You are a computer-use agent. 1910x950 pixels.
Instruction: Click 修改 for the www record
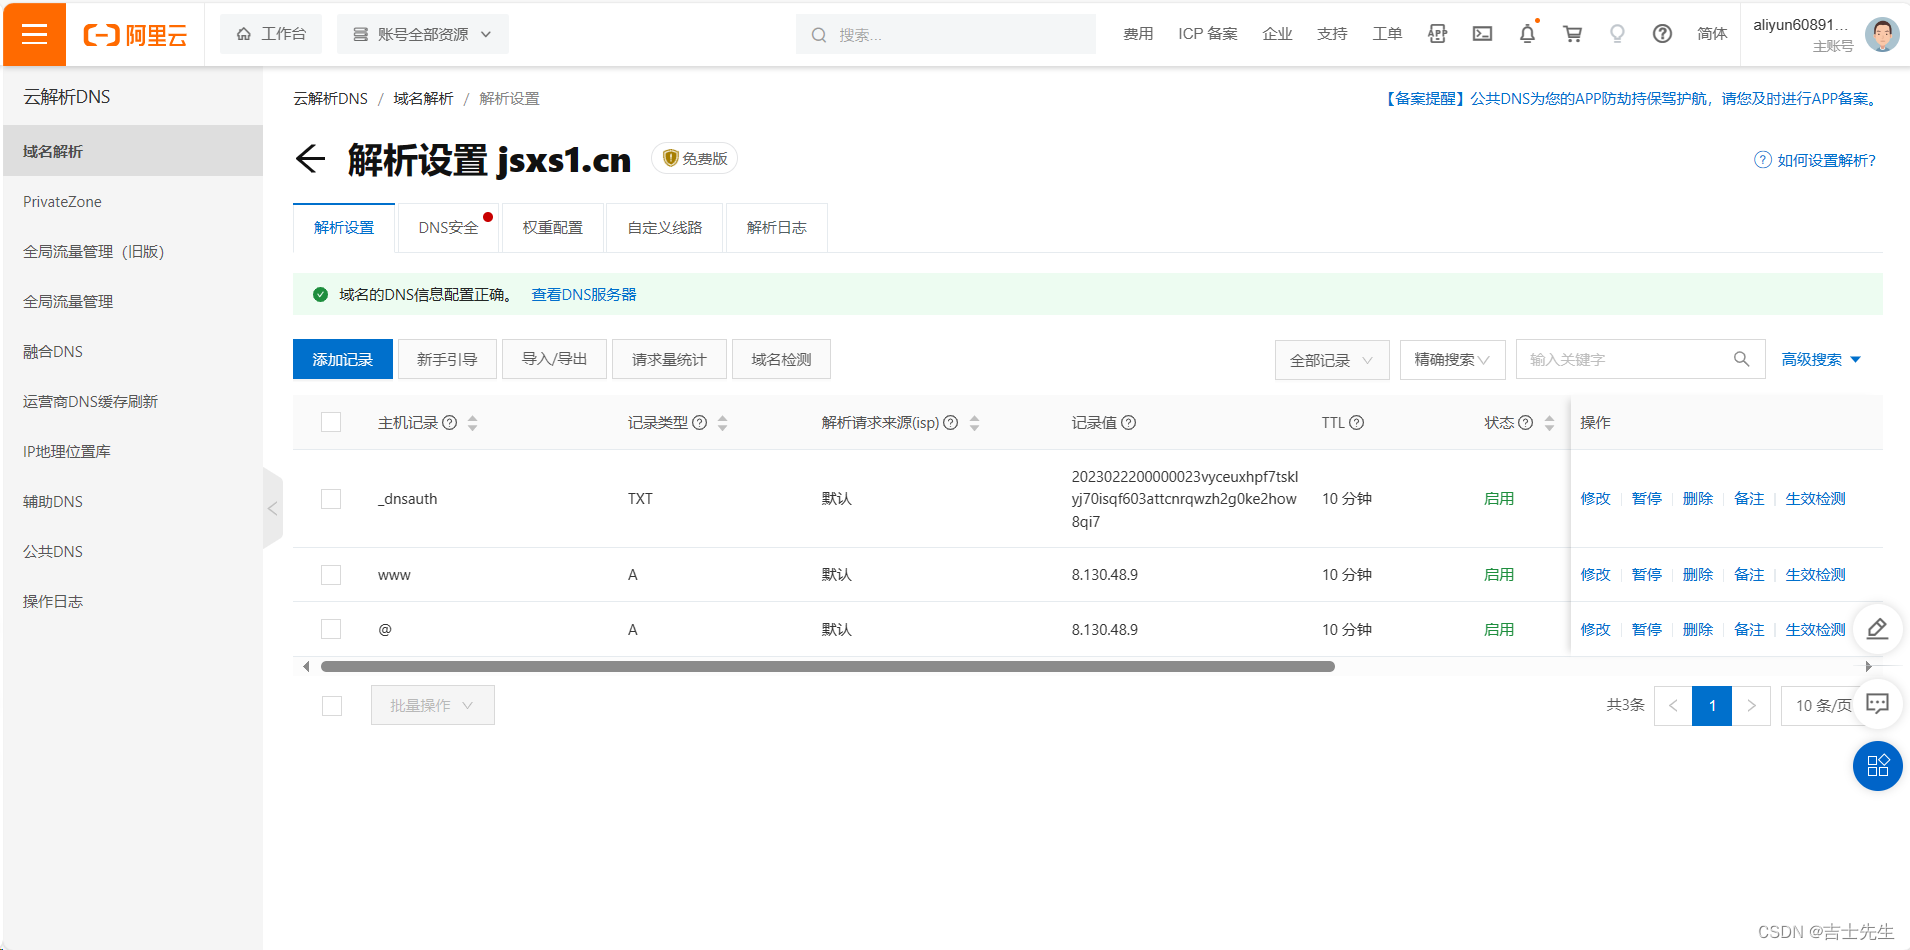1596,575
